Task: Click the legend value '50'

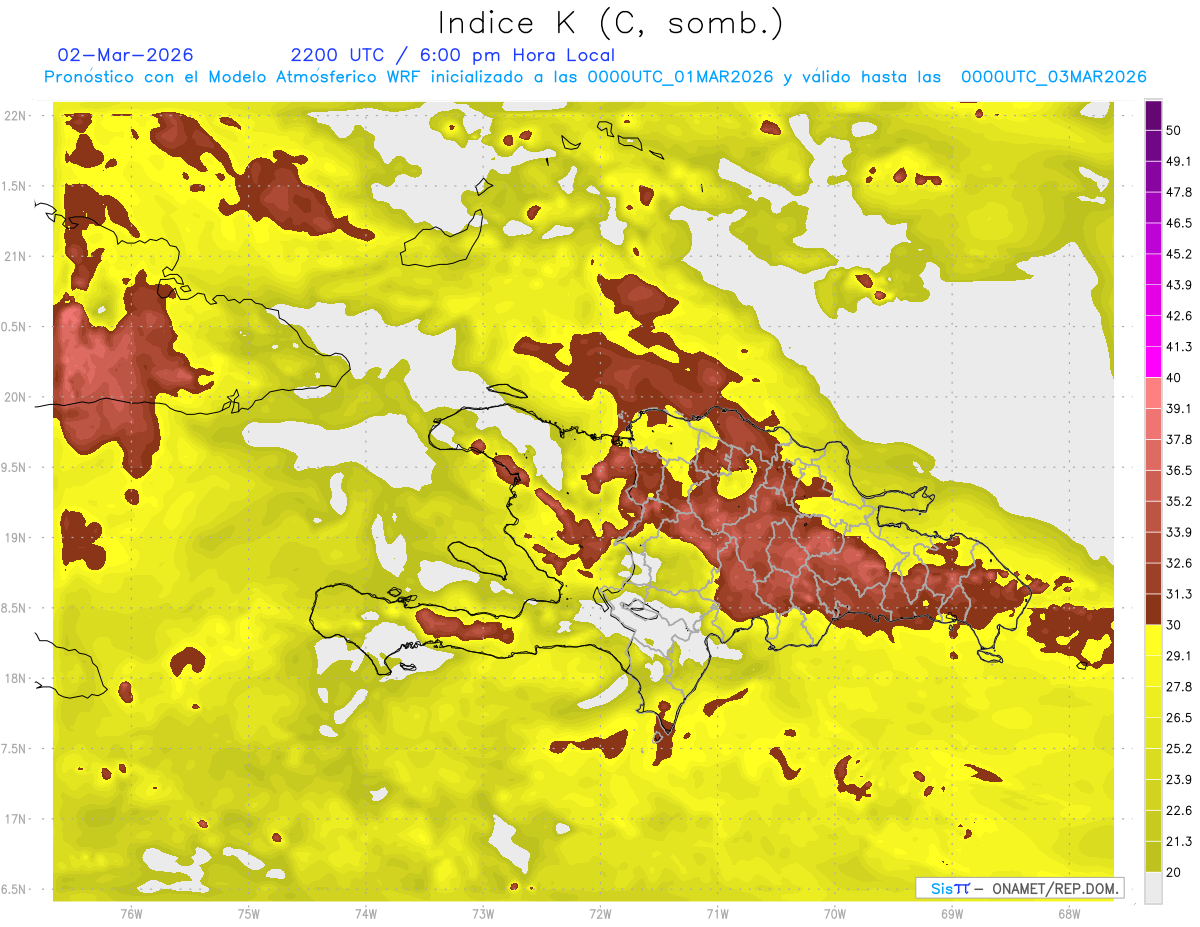Action: [1176, 130]
